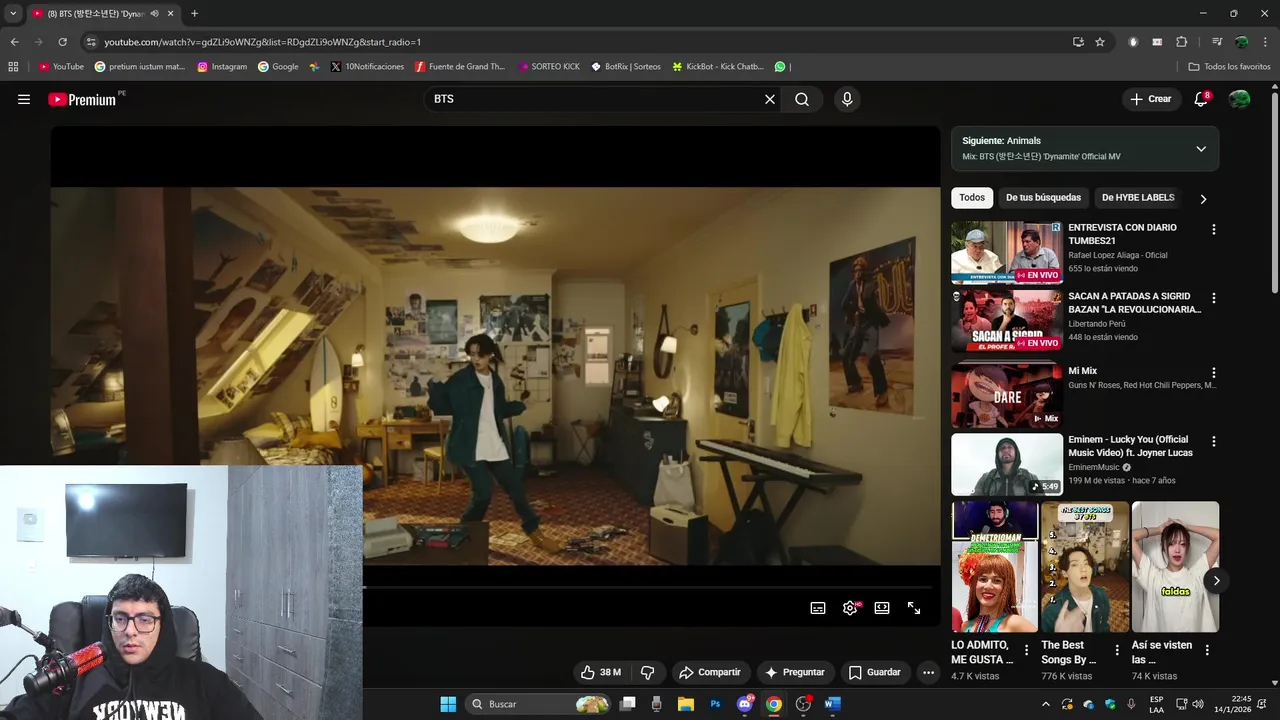Screen dimensions: 1280x720
Task: Toggle subtitles on the video player
Action: click(818, 608)
